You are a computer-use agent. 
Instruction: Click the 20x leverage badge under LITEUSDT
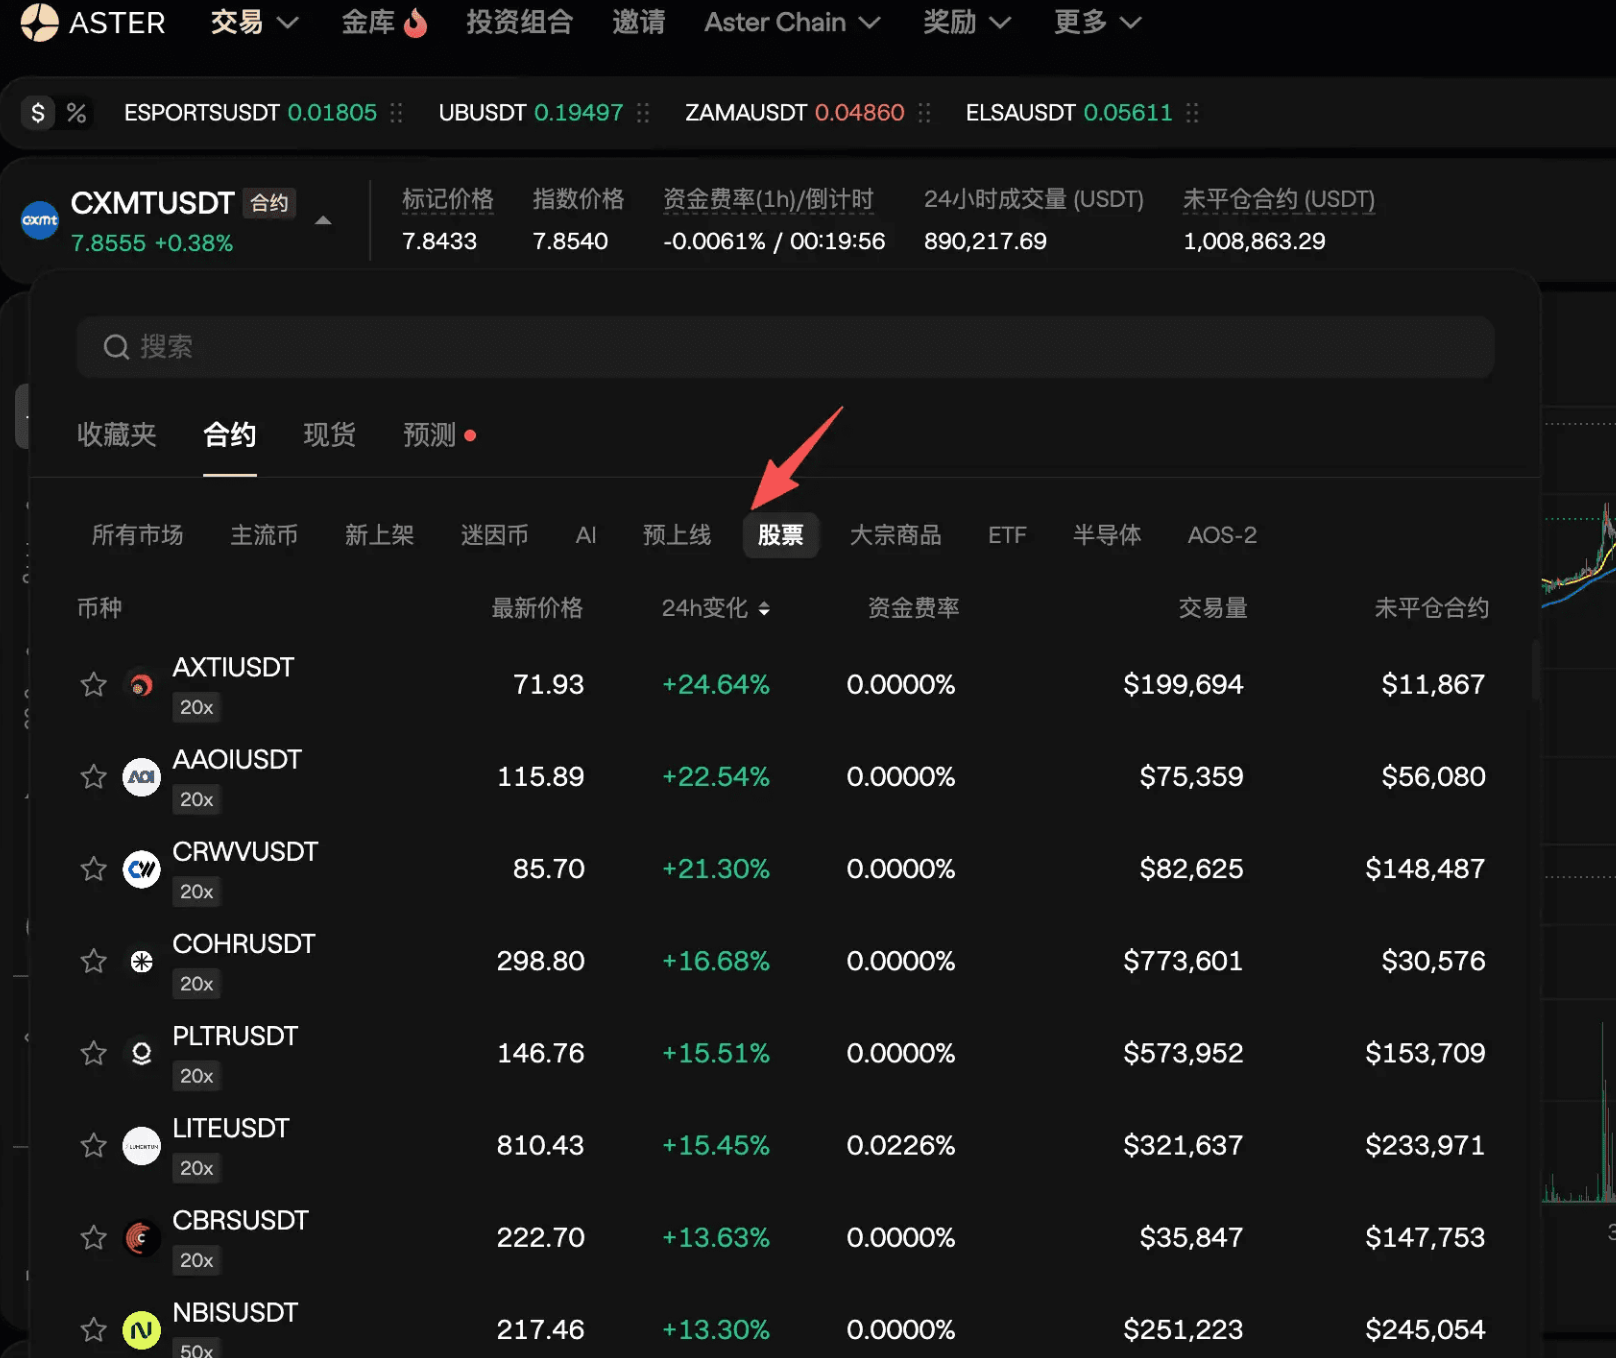pos(196,1169)
